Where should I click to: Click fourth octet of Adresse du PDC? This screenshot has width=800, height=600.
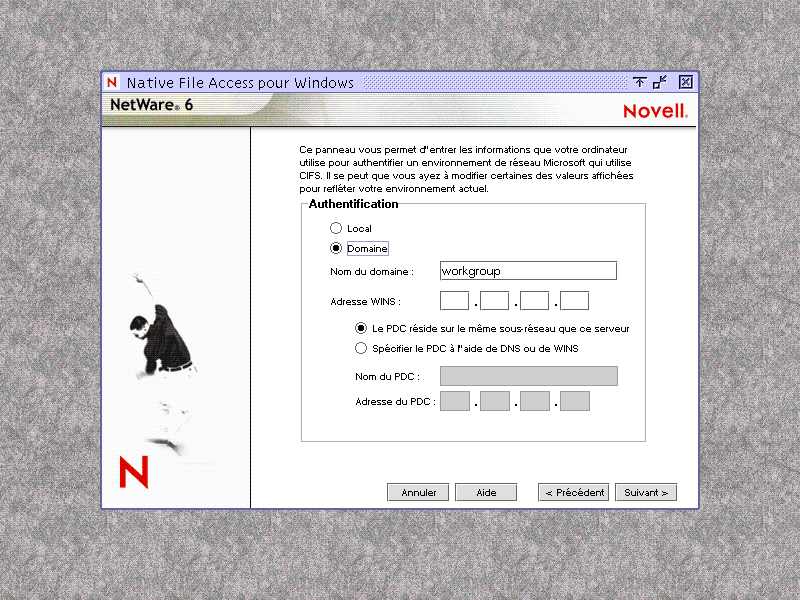tap(575, 401)
